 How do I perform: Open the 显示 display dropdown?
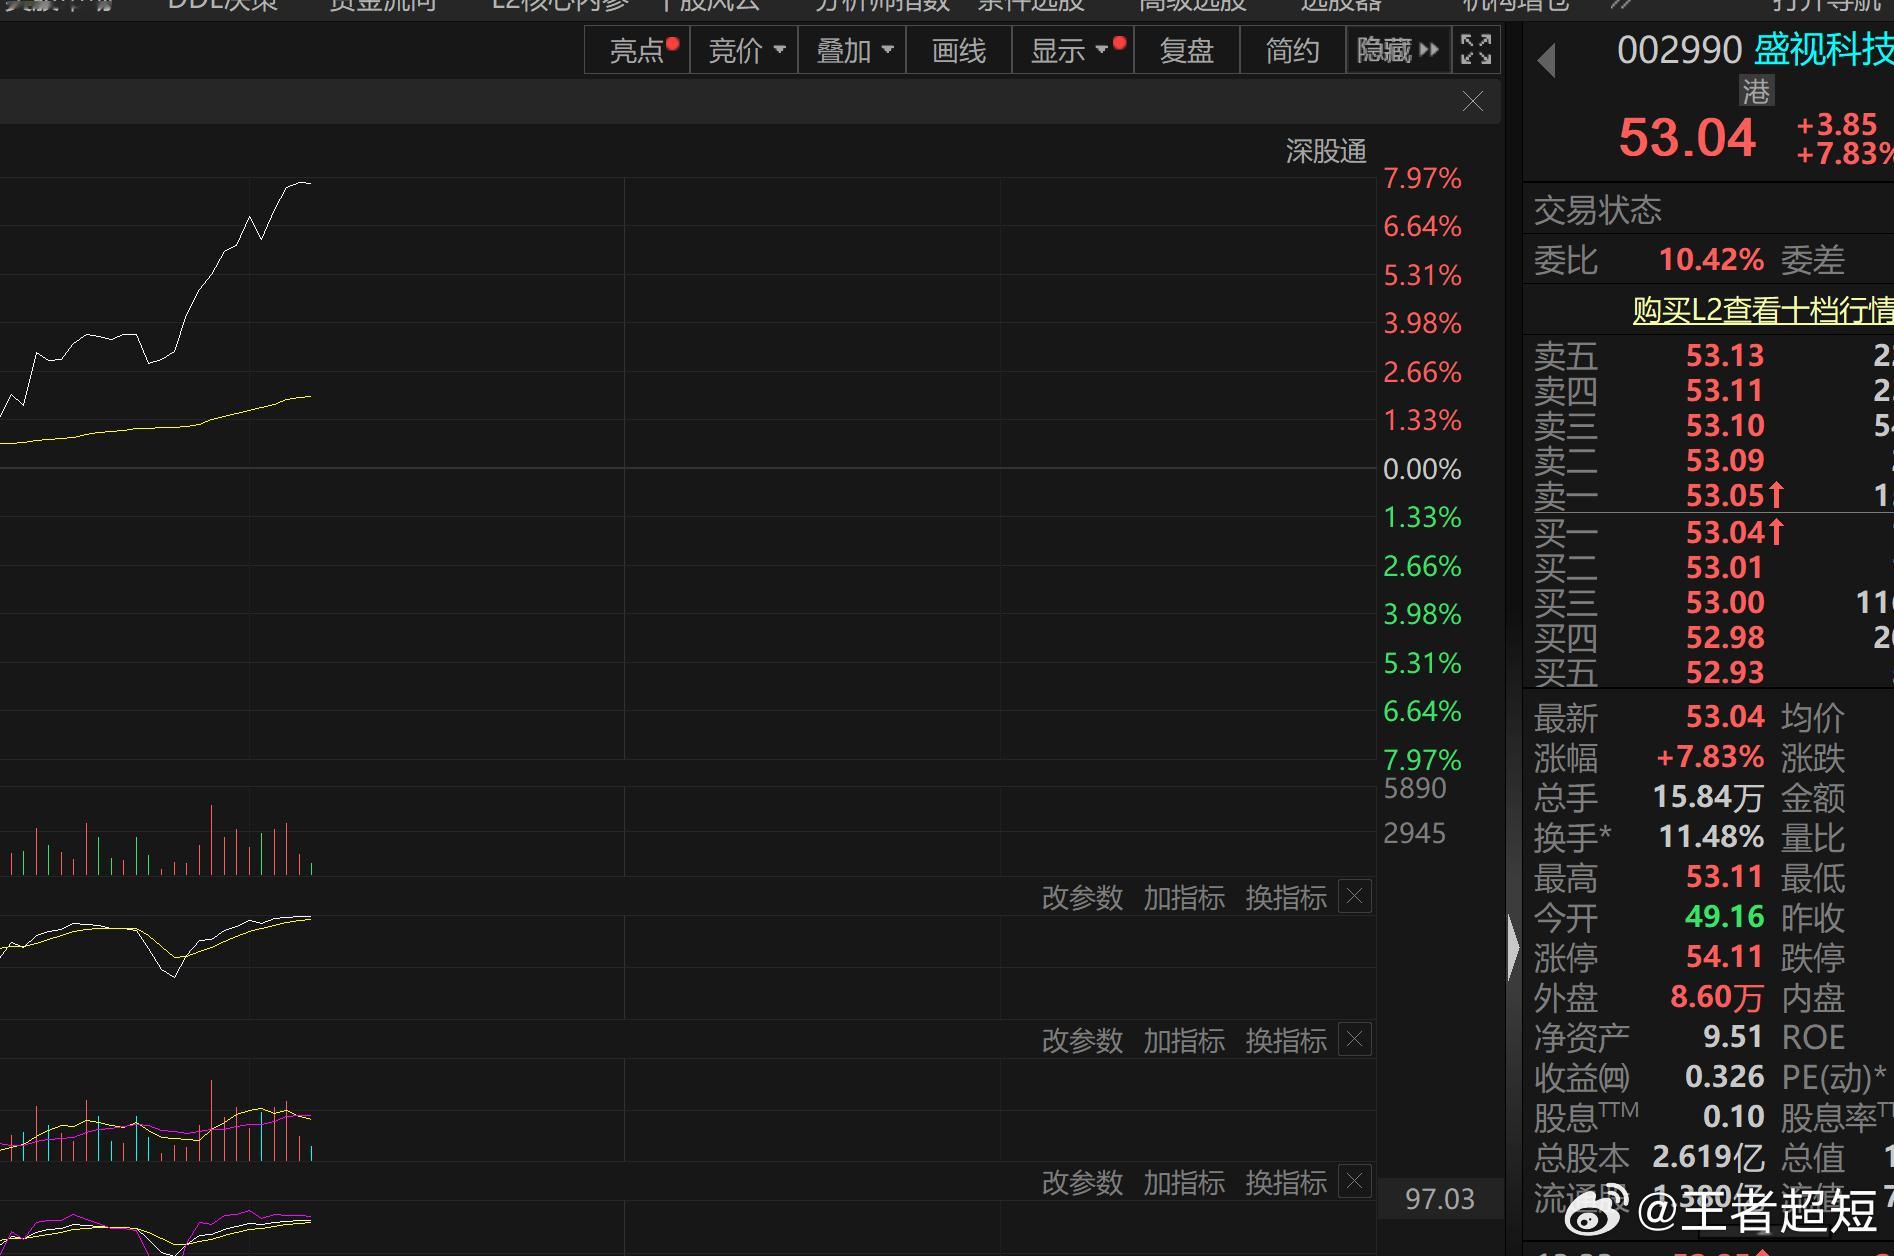tap(1074, 50)
